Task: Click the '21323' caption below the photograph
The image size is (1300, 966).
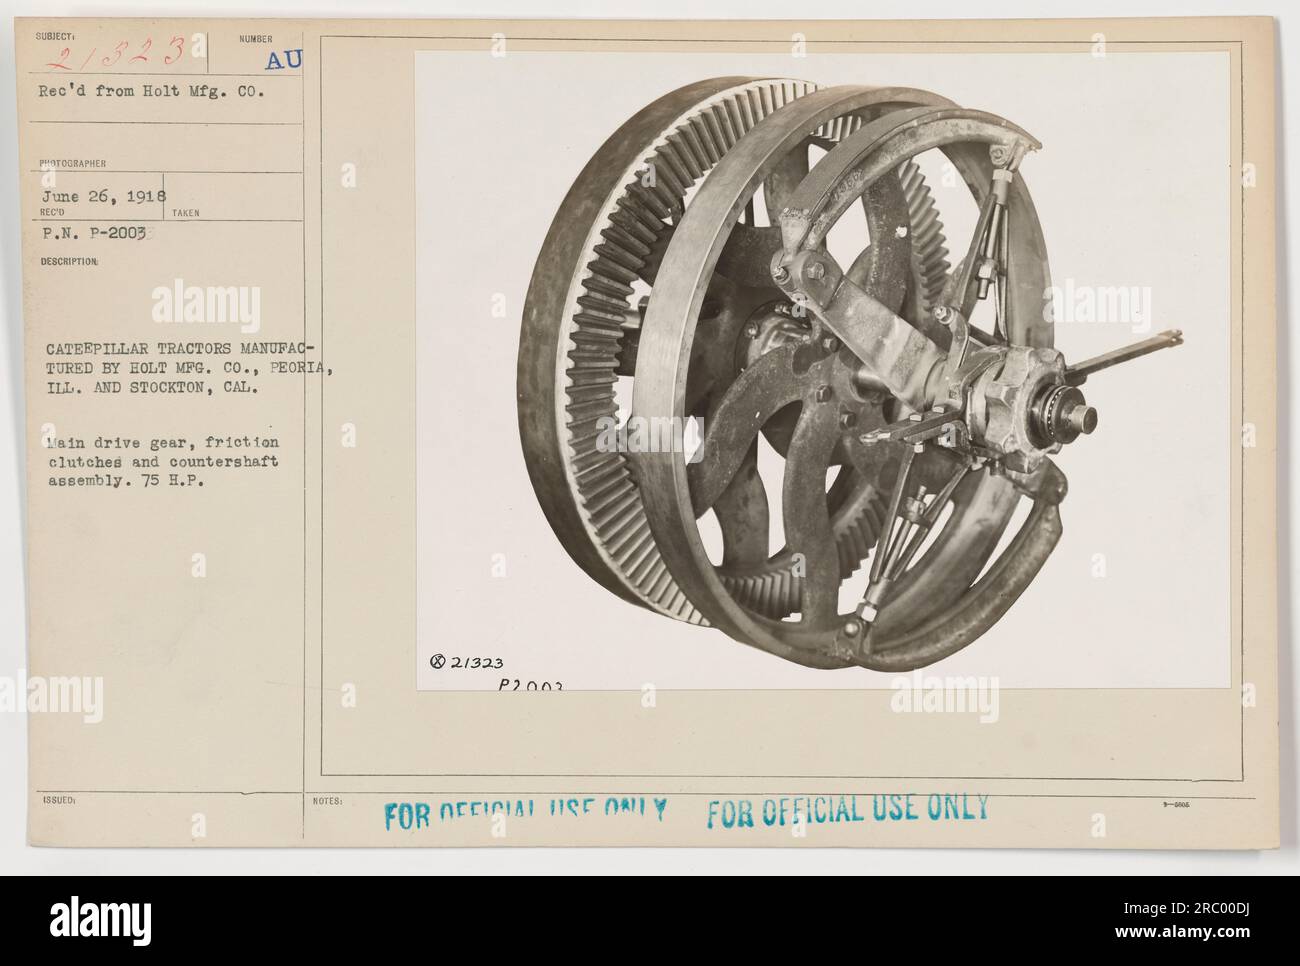Action: (477, 662)
